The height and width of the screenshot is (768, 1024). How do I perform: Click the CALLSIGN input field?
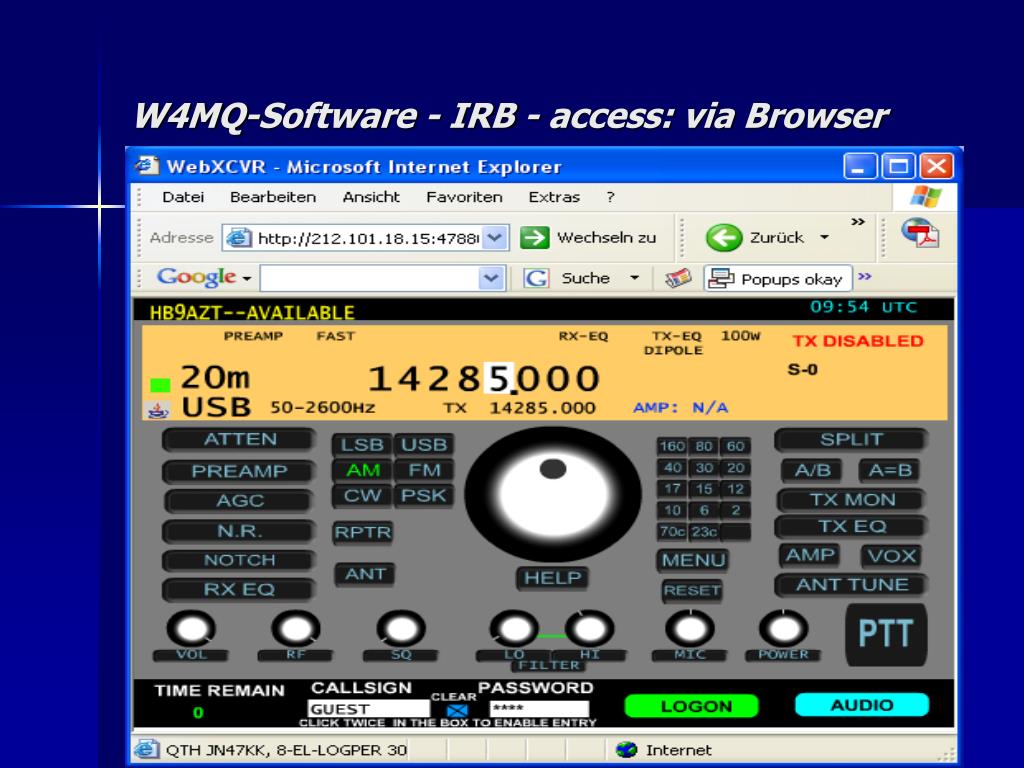click(368, 709)
